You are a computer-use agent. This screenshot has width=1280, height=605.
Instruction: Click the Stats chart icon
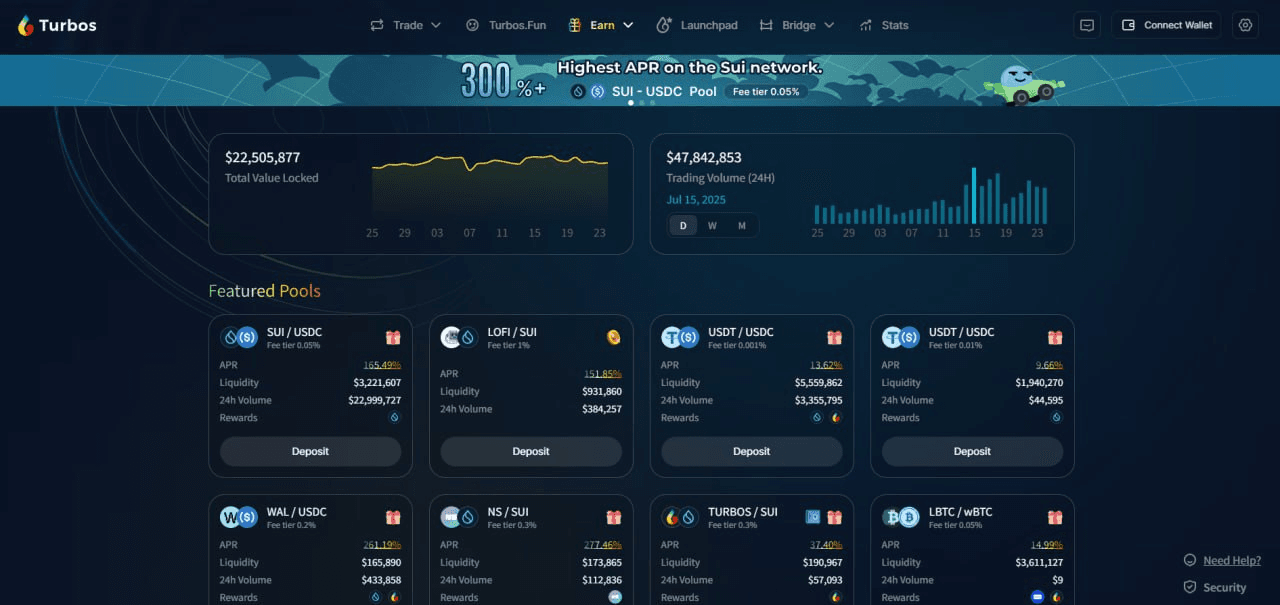(x=865, y=25)
